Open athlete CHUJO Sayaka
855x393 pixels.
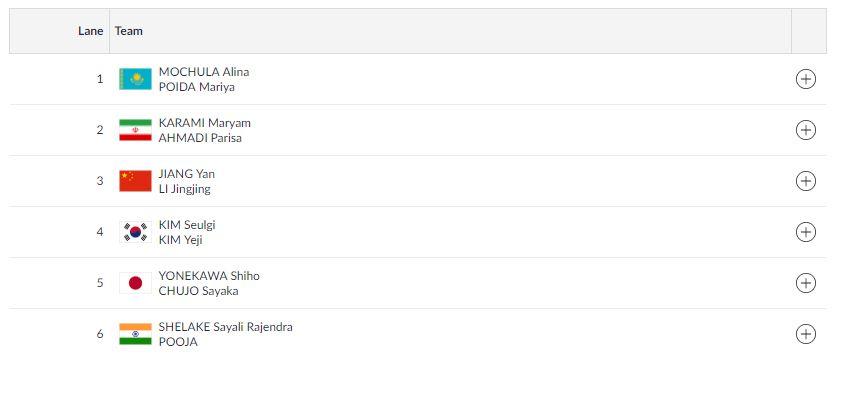pyautogui.click(x=198, y=291)
